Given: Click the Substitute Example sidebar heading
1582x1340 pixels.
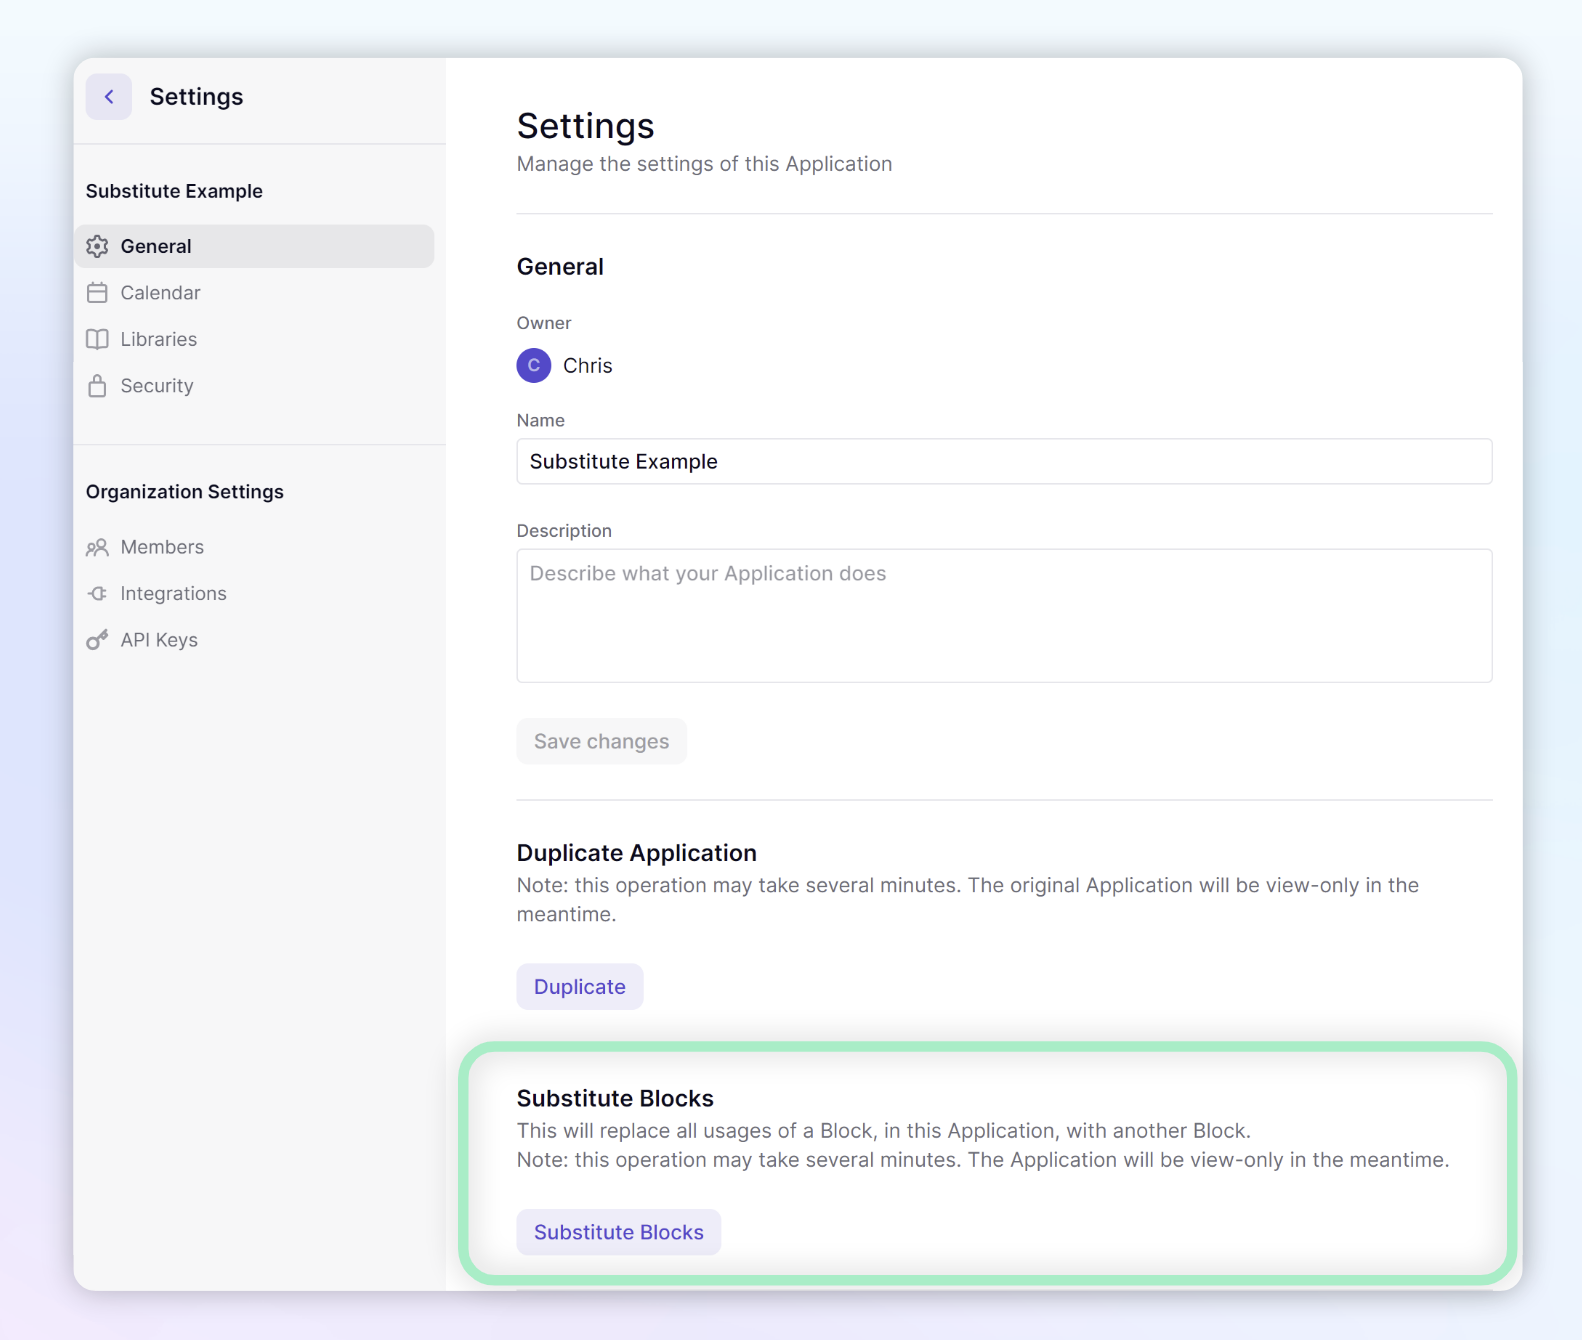Looking at the screenshot, I should pos(174,191).
